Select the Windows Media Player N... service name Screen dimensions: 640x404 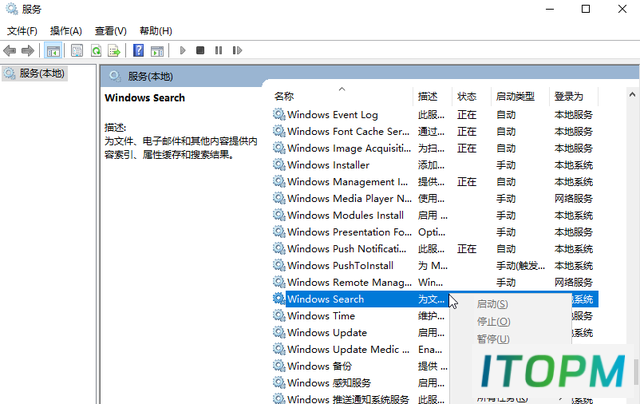[x=349, y=198]
